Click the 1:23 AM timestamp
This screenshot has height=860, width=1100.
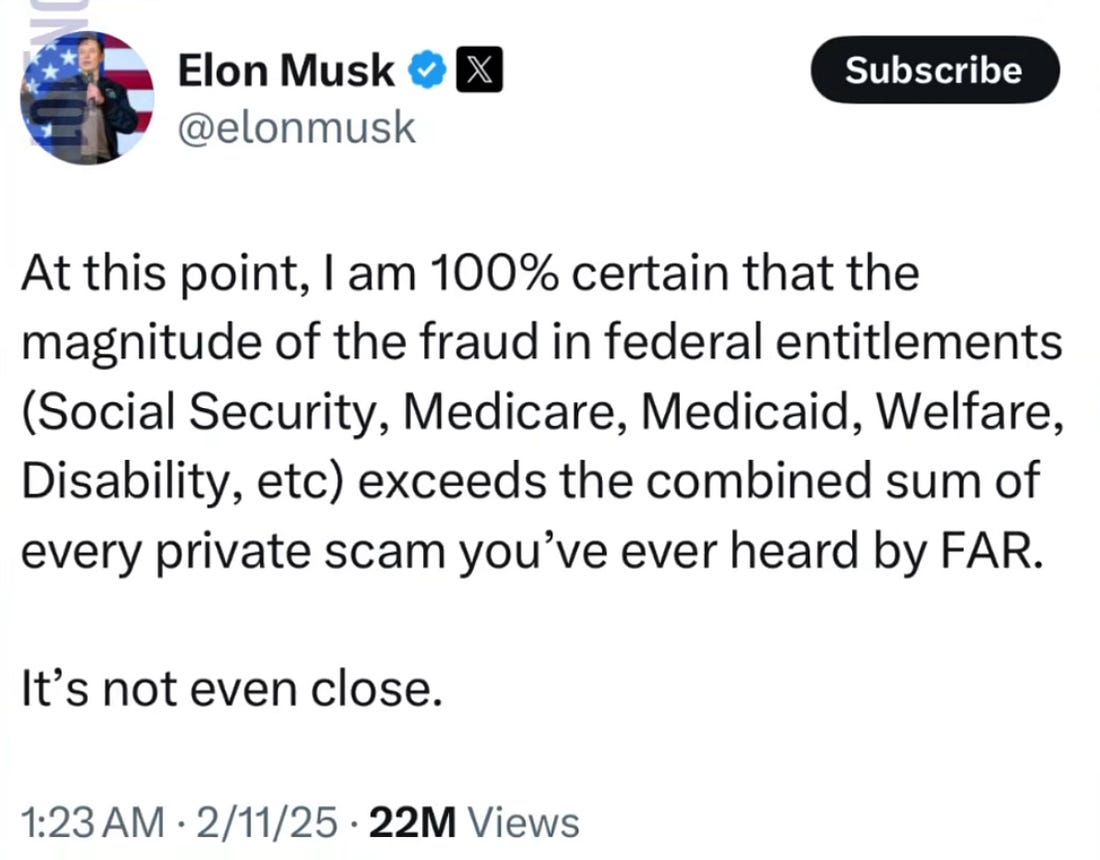tap(92, 822)
